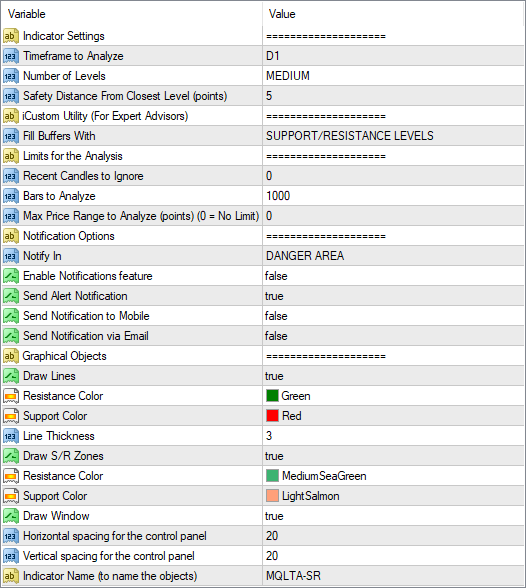The width and height of the screenshot is (526, 588).
Task: Select the Max Price Range to Analyze row
Action: (x=263, y=216)
